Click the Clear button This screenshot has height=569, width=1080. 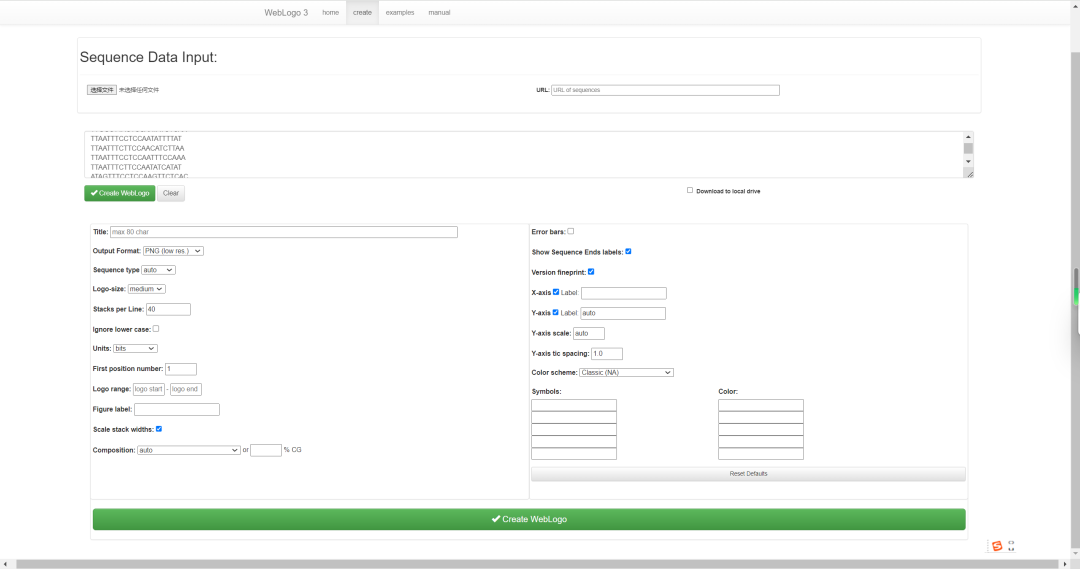[x=171, y=194]
